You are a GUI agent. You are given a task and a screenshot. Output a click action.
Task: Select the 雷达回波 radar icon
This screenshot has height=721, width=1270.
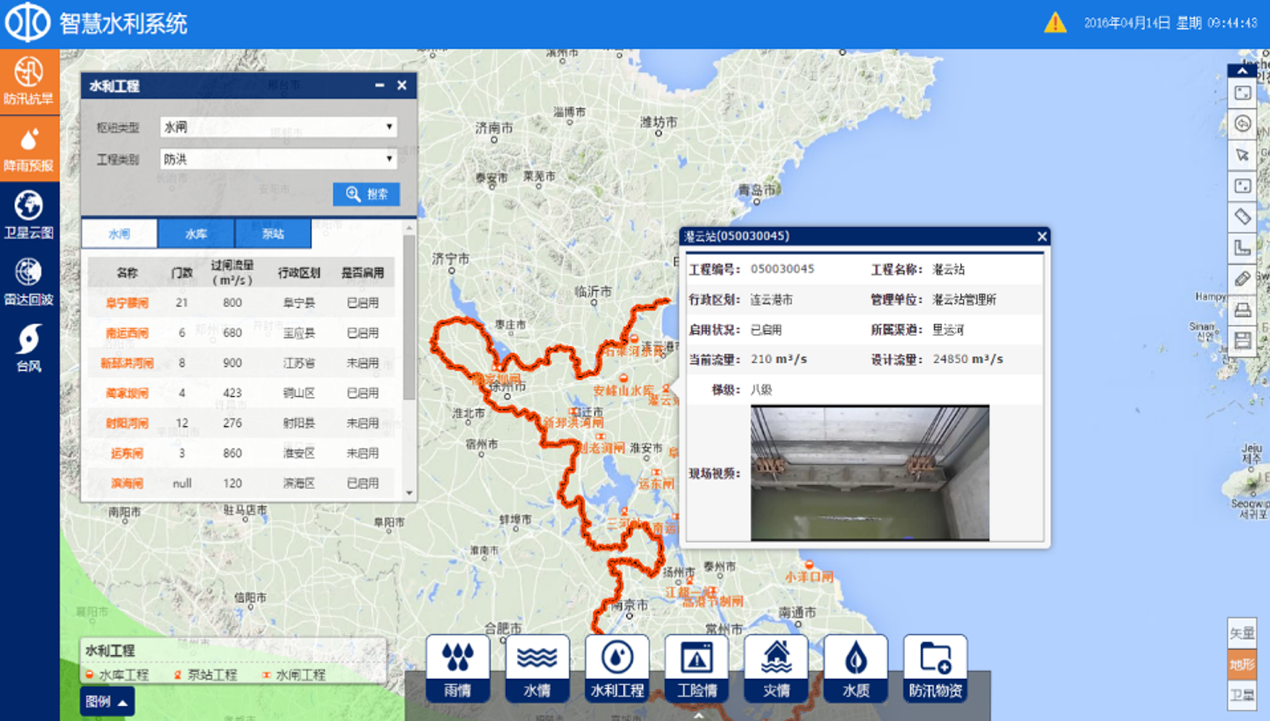pos(29,281)
